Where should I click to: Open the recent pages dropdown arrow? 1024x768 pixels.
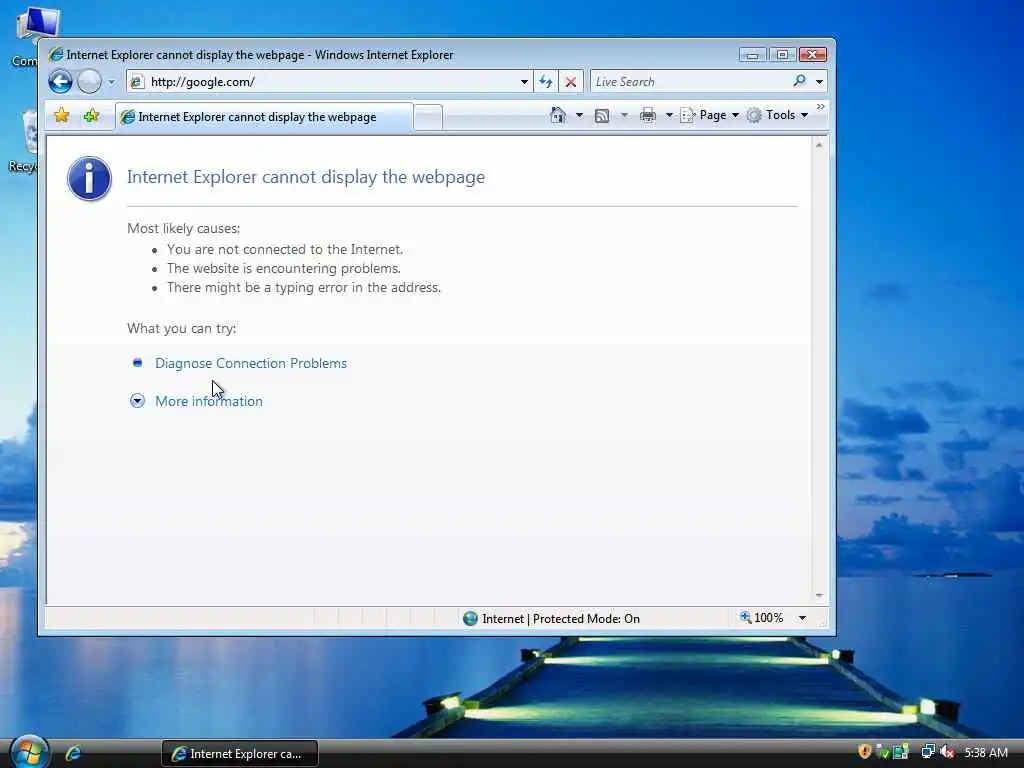pyautogui.click(x=112, y=82)
